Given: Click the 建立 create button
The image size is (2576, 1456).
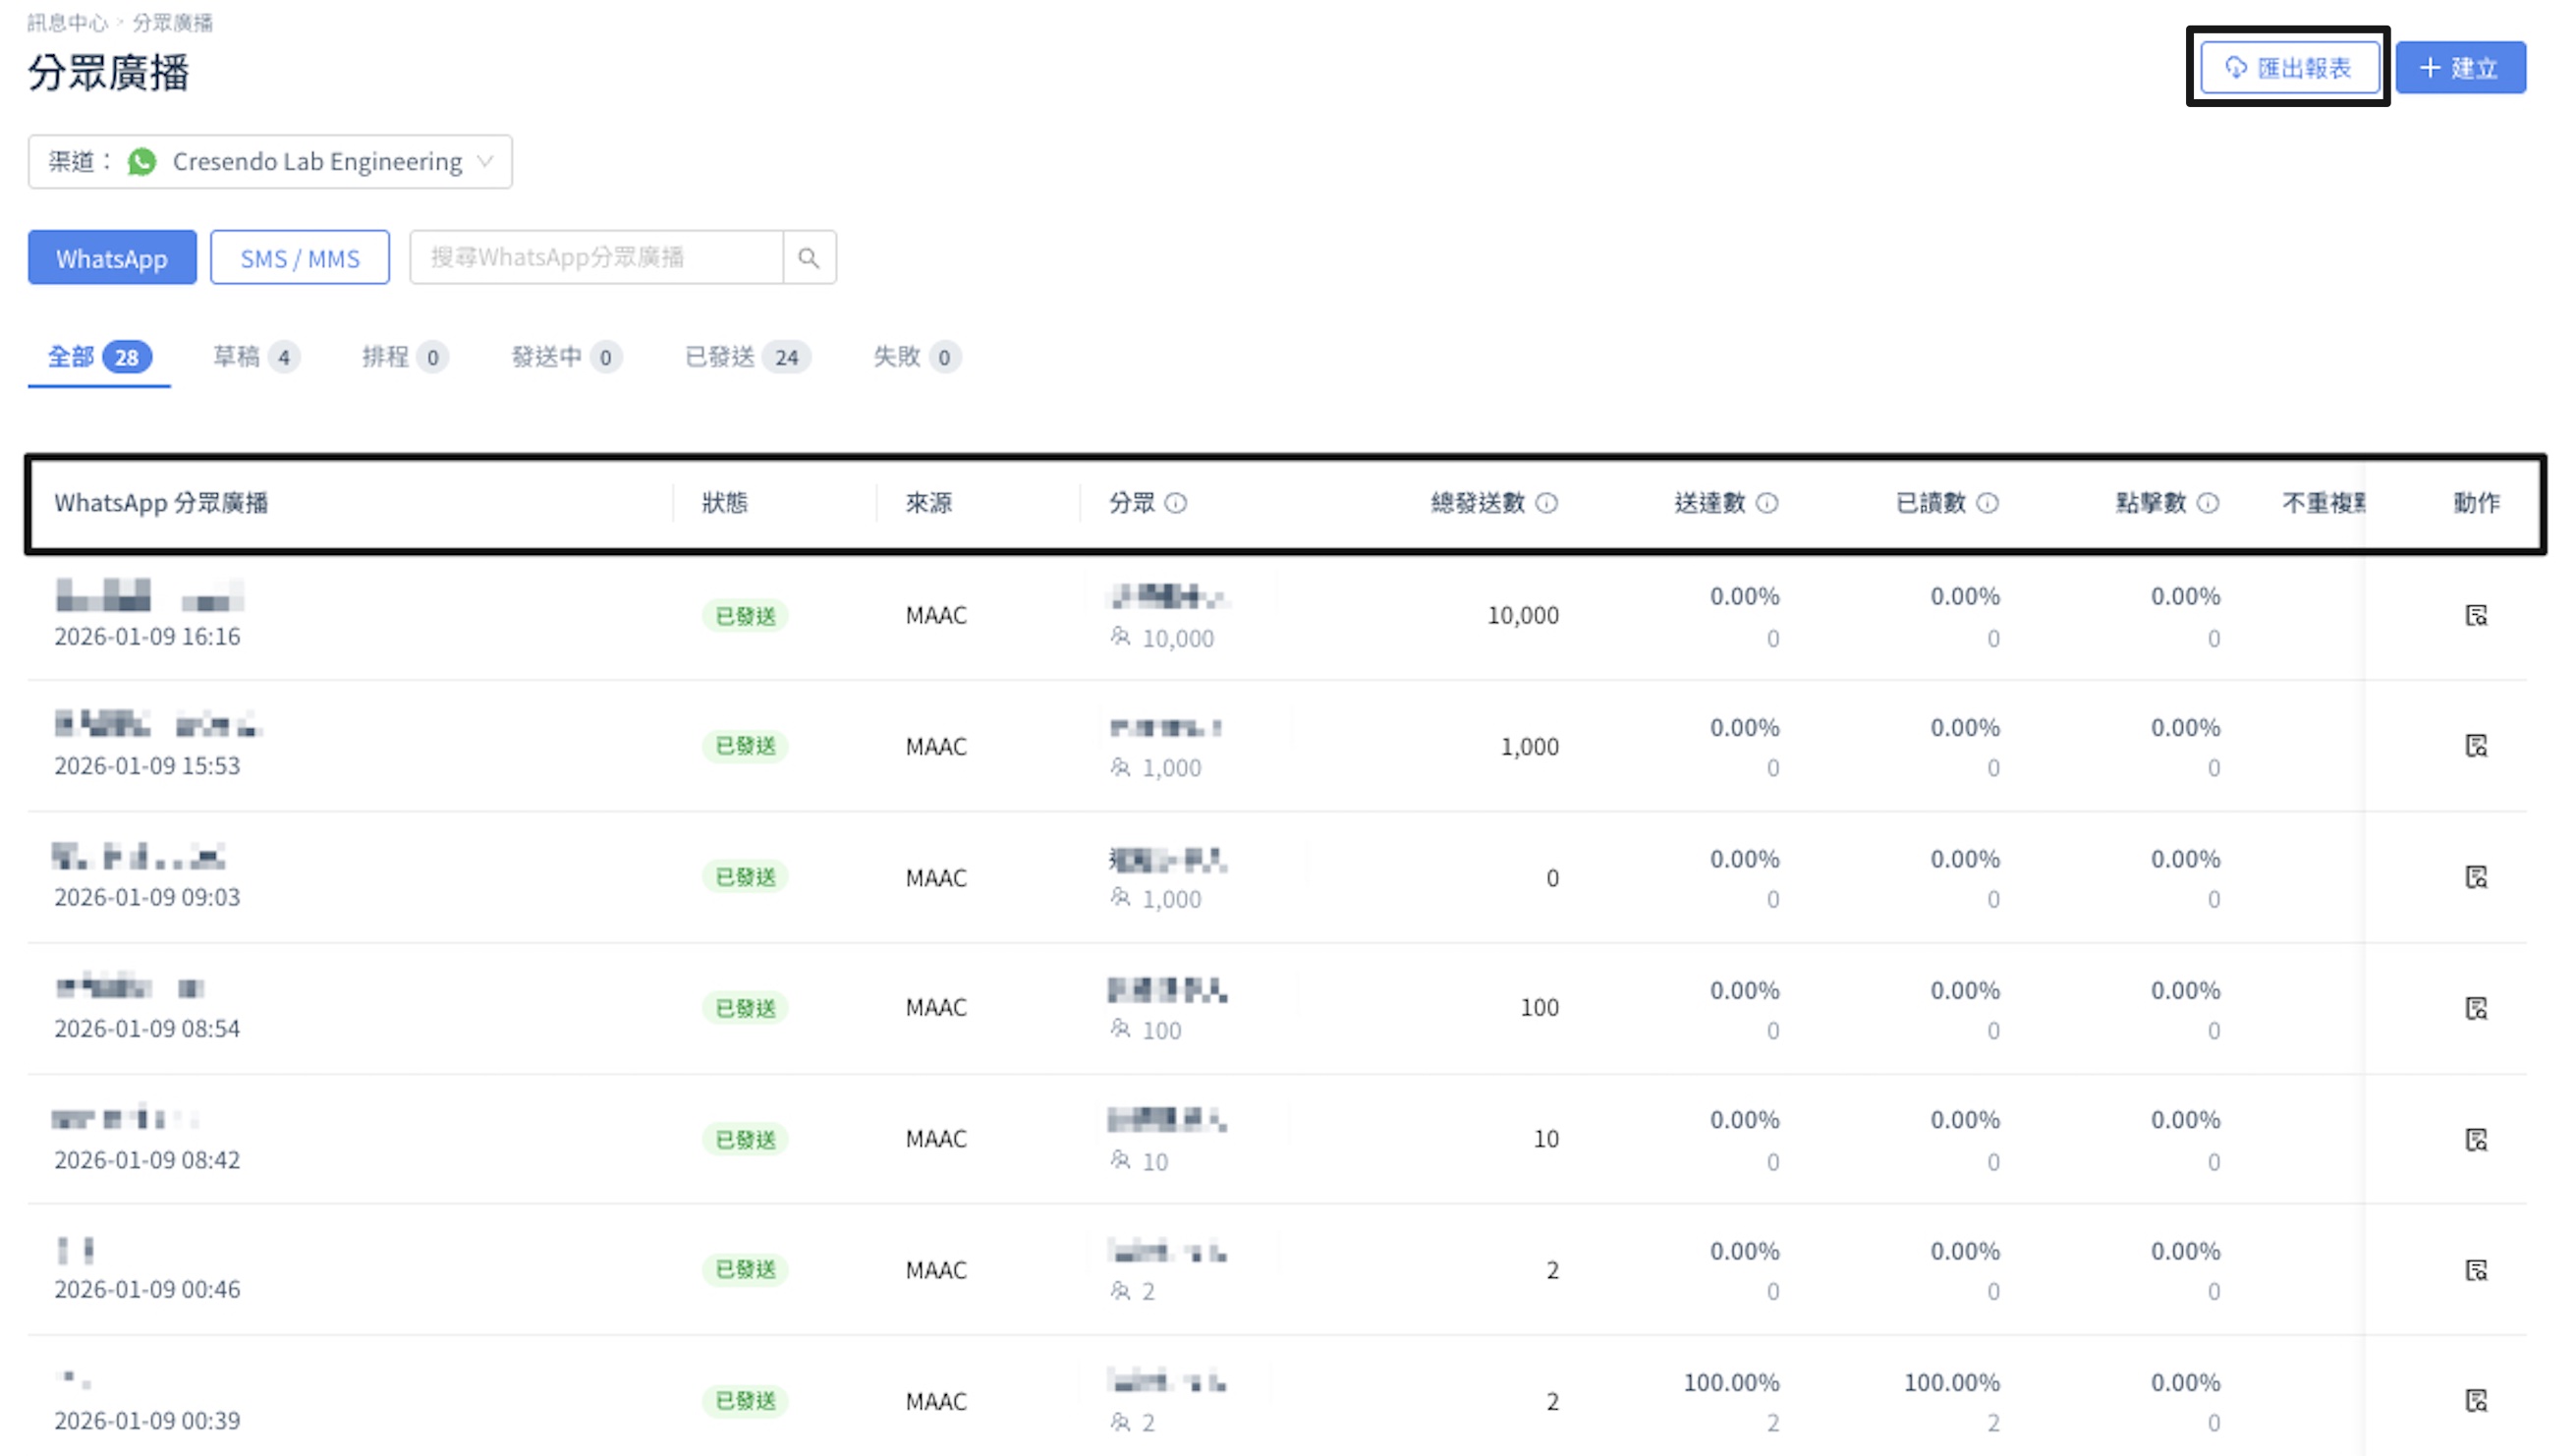Looking at the screenshot, I should pos(2460,67).
